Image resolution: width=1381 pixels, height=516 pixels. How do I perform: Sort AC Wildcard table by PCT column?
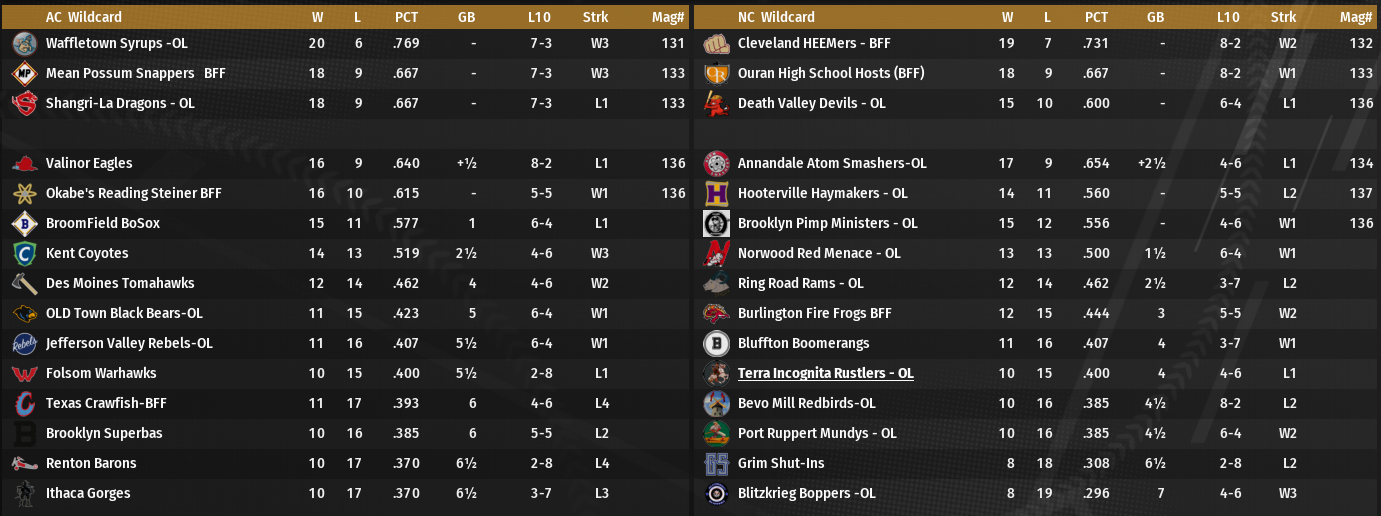pyautogui.click(x=407, y=17)
